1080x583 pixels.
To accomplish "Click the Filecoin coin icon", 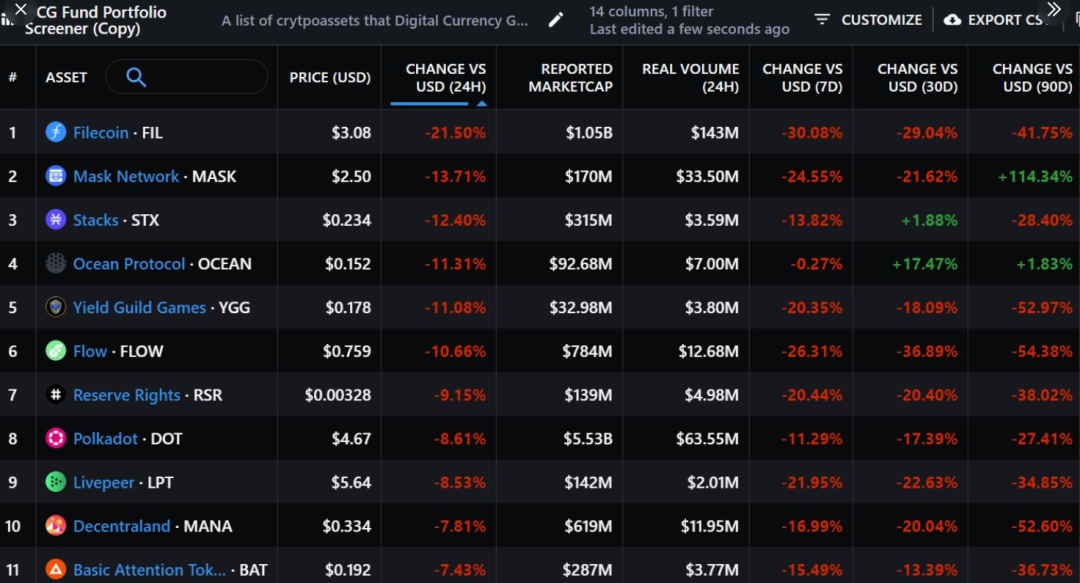I will coord(56,132).
